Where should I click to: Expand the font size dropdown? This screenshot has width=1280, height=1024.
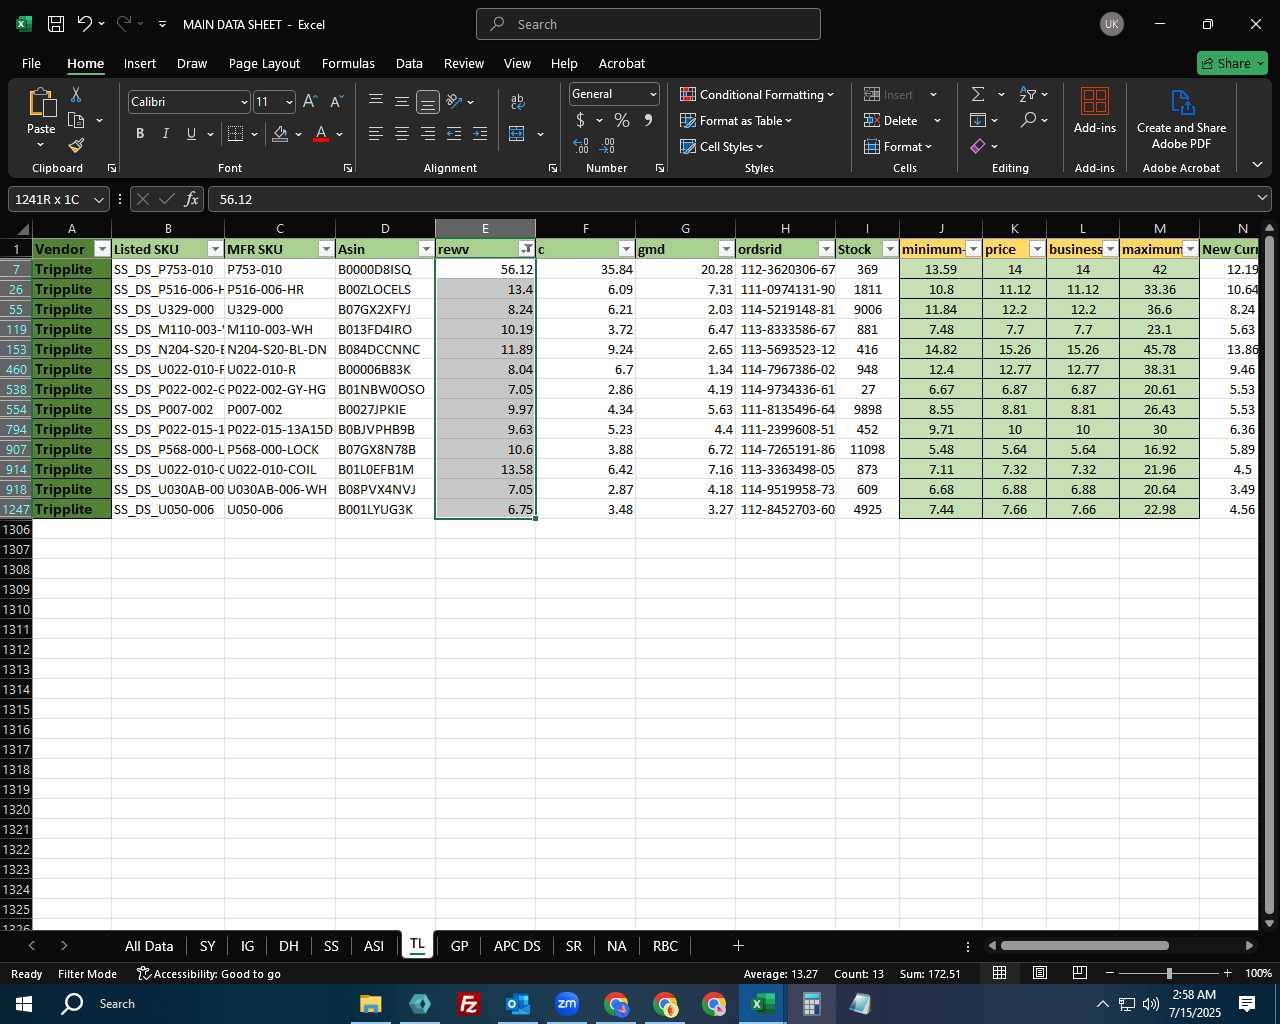[289, 102]
